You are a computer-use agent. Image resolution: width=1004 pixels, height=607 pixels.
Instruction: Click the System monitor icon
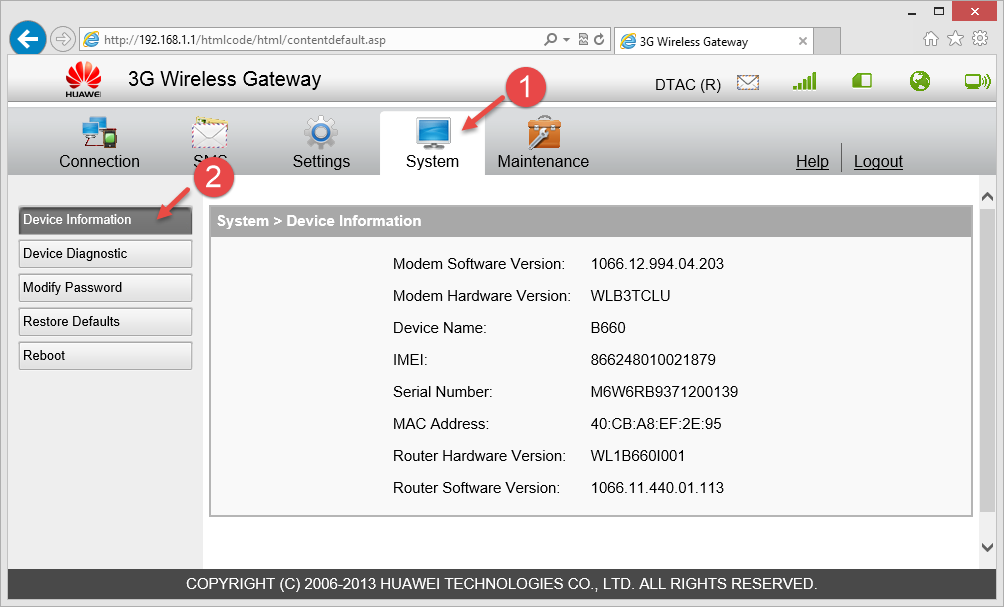(x=433, y=133)
